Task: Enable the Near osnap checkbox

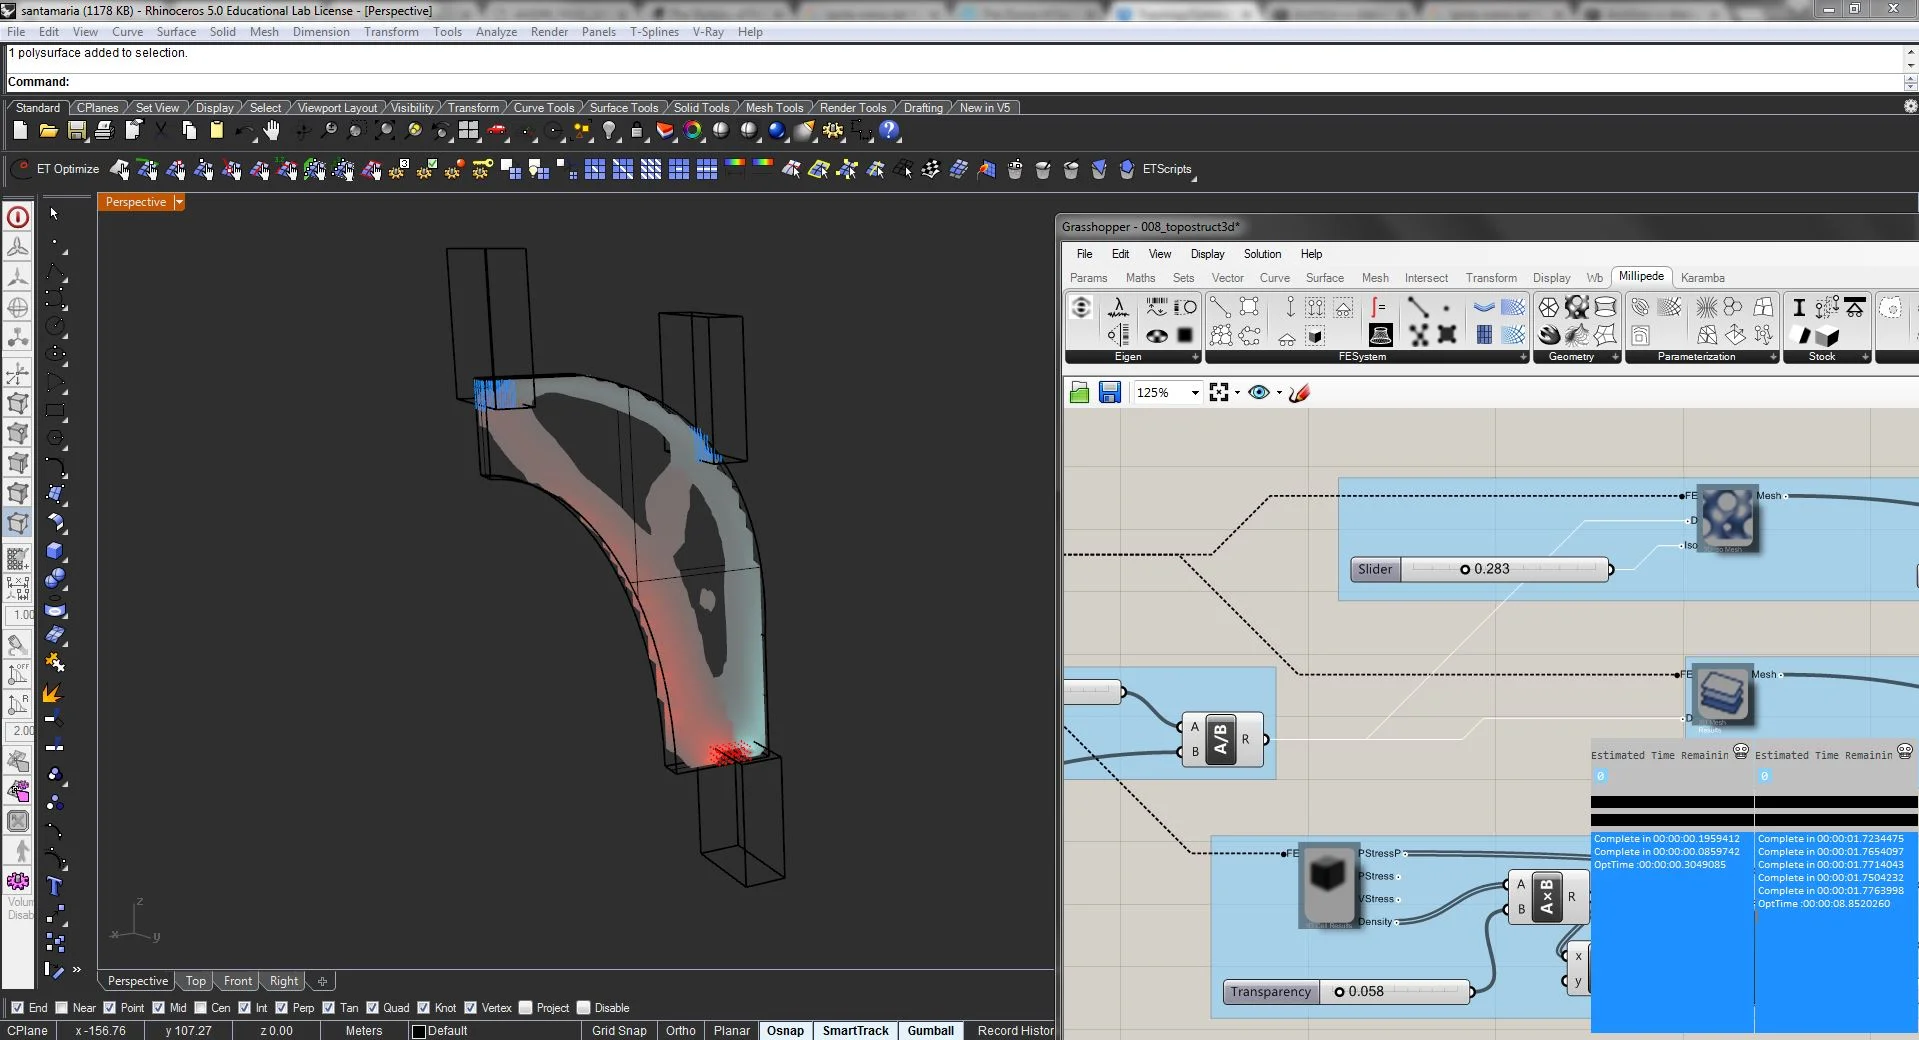Action: click(x=62, y=1008)
